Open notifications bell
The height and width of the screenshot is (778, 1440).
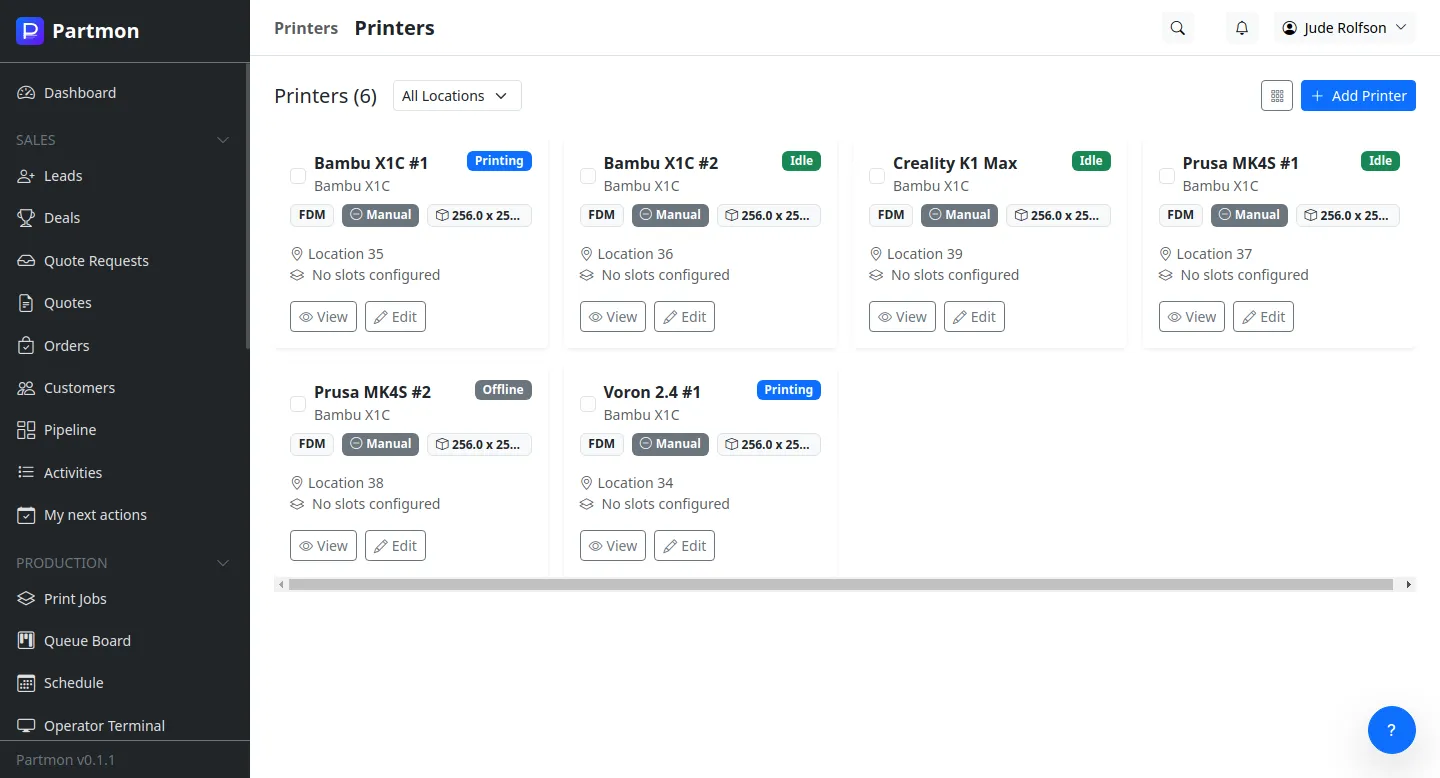[1242, 28]
